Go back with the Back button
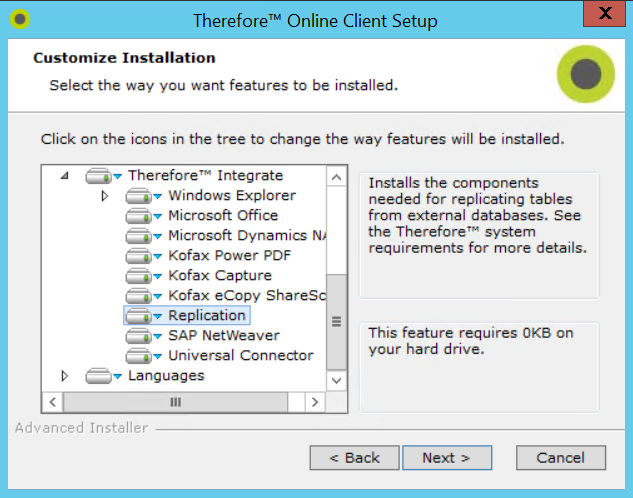The height and width of the screenshot is (498, 633). coord(354,458)
